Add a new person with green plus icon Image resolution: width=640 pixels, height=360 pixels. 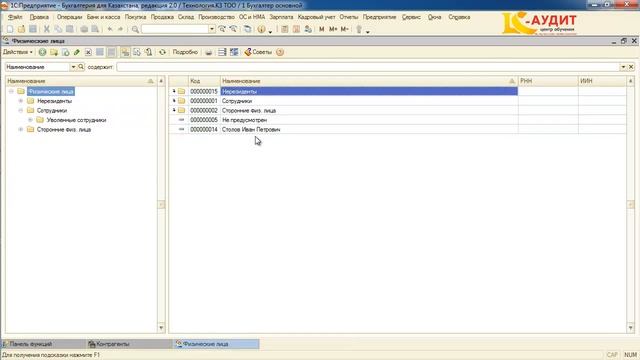coord(42,52)
